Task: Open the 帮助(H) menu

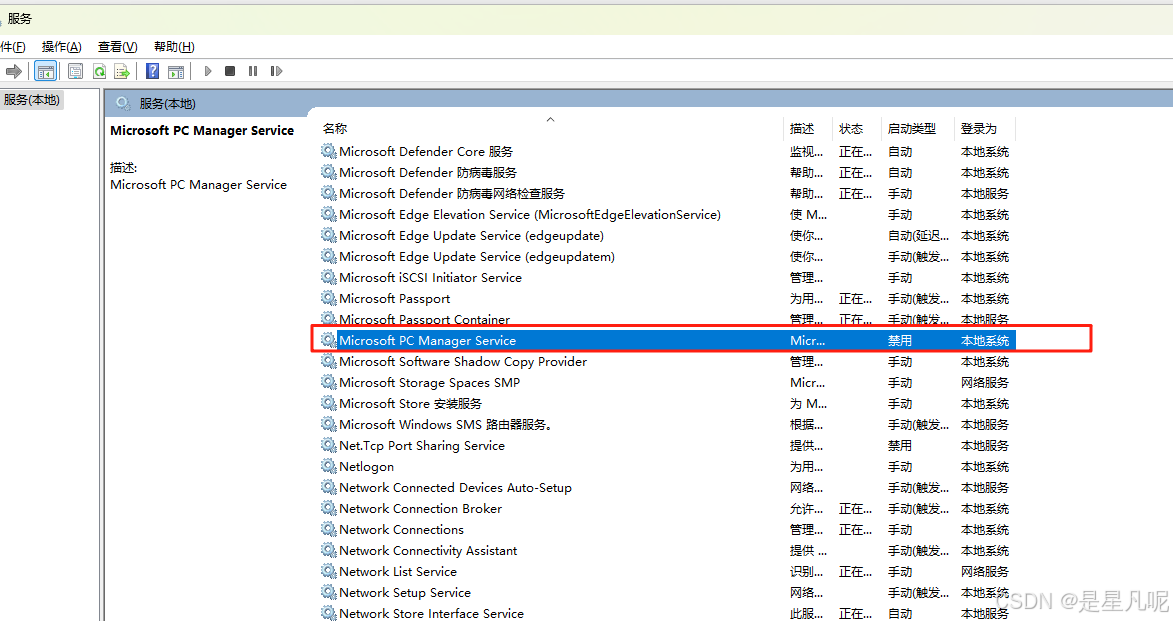Action: tap(174, 46)
